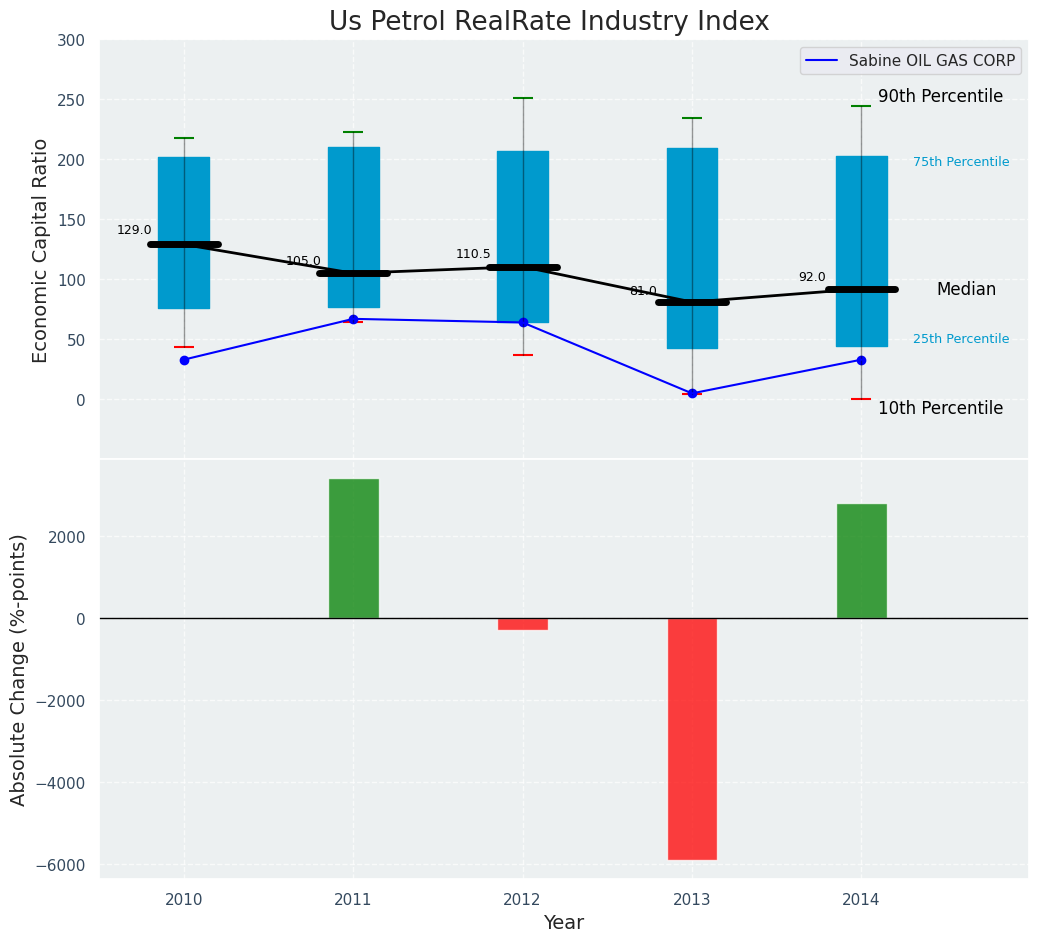Click the 110.5 median value label
The height and width of the screenshot is (942, 1039).
[x=473, y=254]
